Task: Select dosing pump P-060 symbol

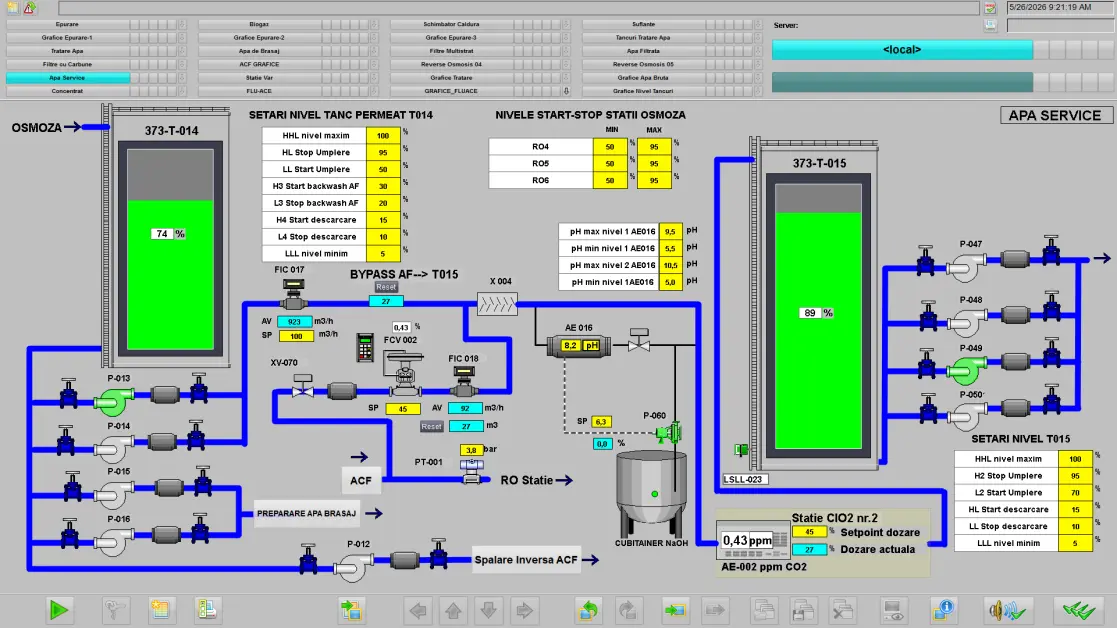Action: tap(668, 431)
